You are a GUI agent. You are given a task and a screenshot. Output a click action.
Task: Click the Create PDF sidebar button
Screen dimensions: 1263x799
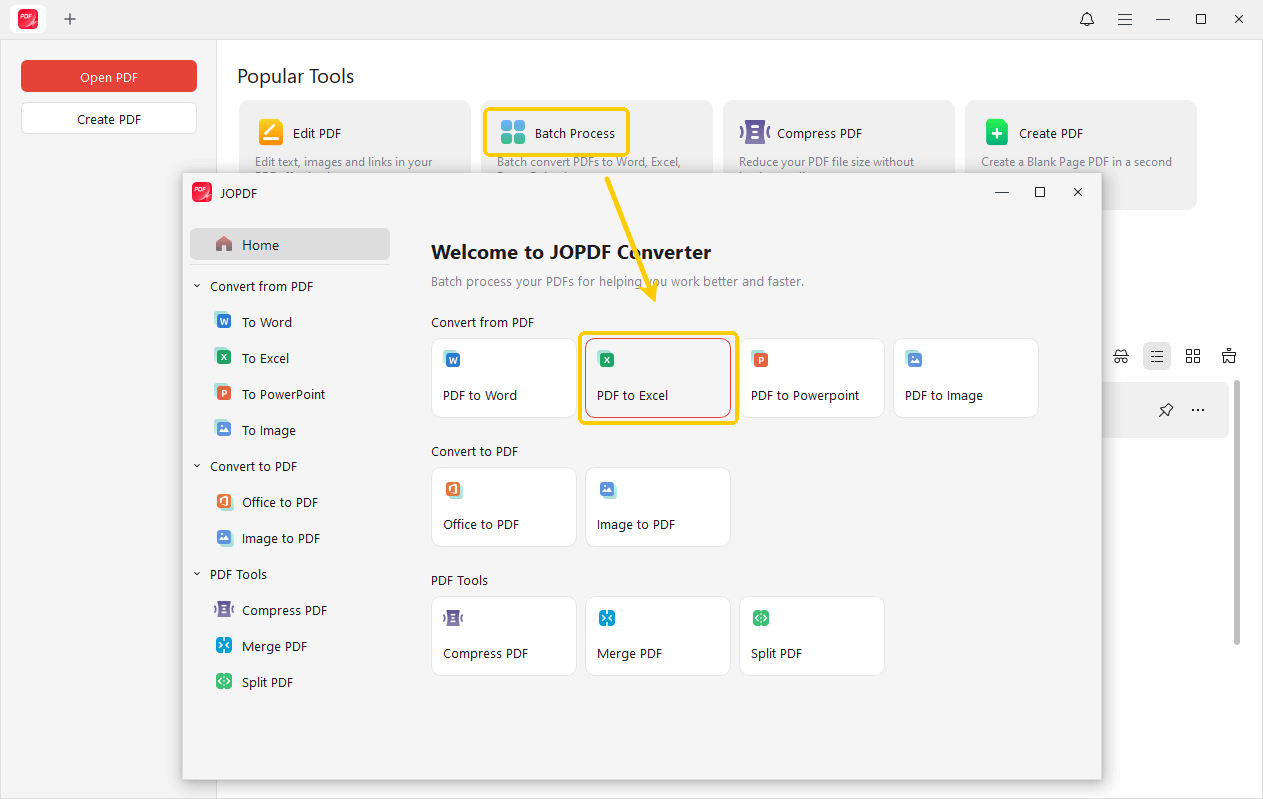109,119
